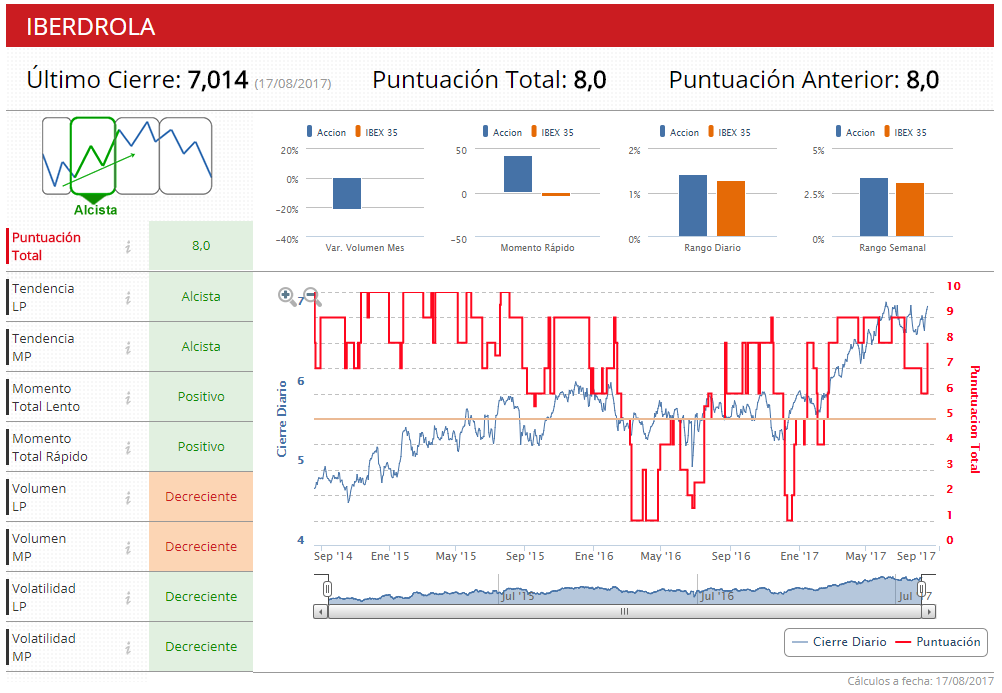Click the navigator scrollbar left arrow
Viewport: 1002px width, 693px height.
[320, 612]
